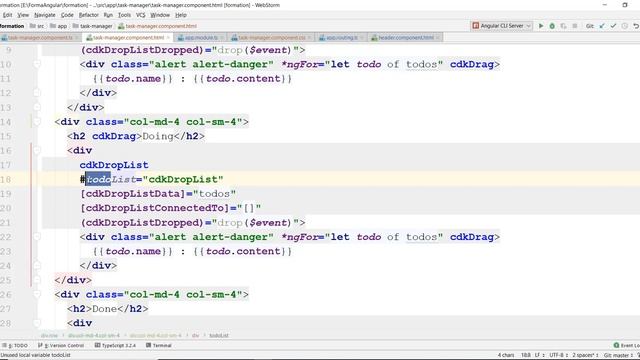Open the Terminal tool window
Screen dimensions: 640x360
pyautogui.click(x=159, y=345)
